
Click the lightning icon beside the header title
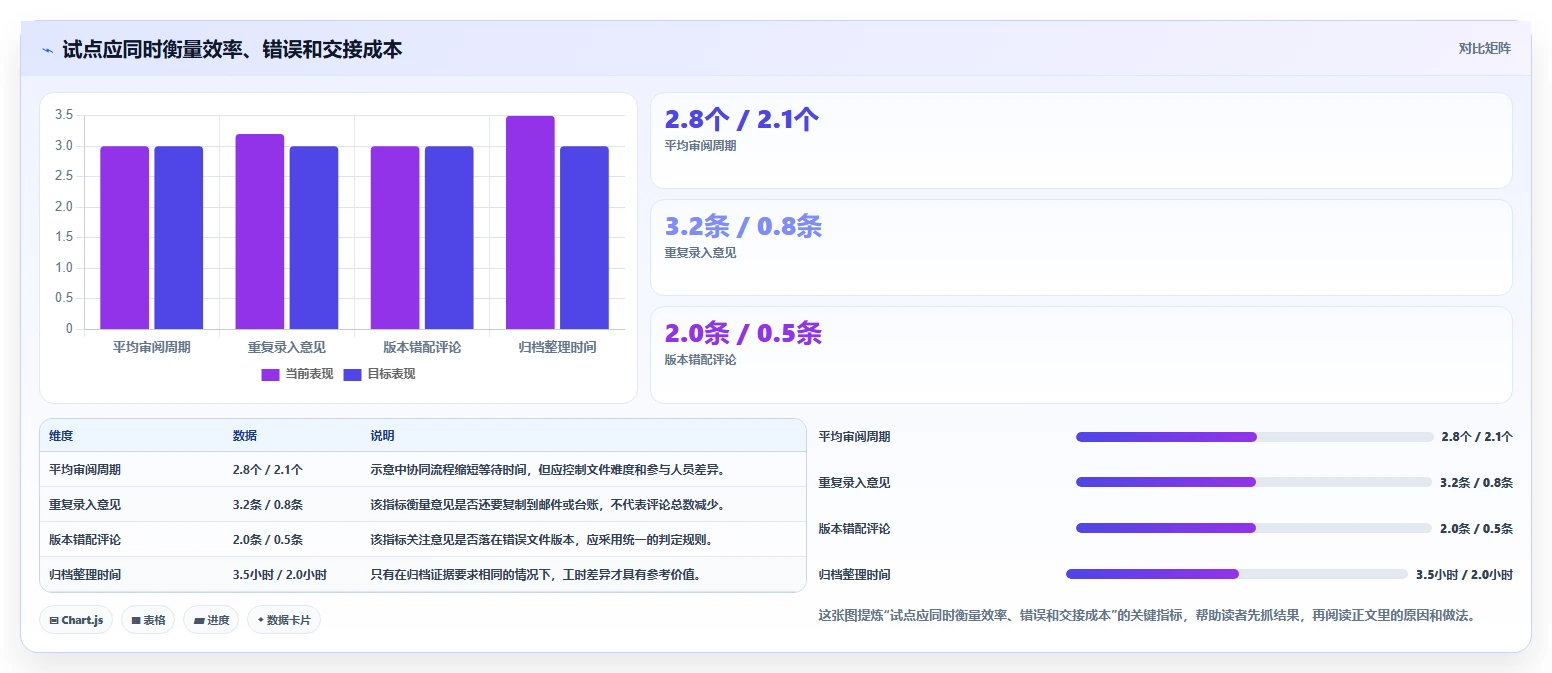pyautogui.click(x=47, y=49)
